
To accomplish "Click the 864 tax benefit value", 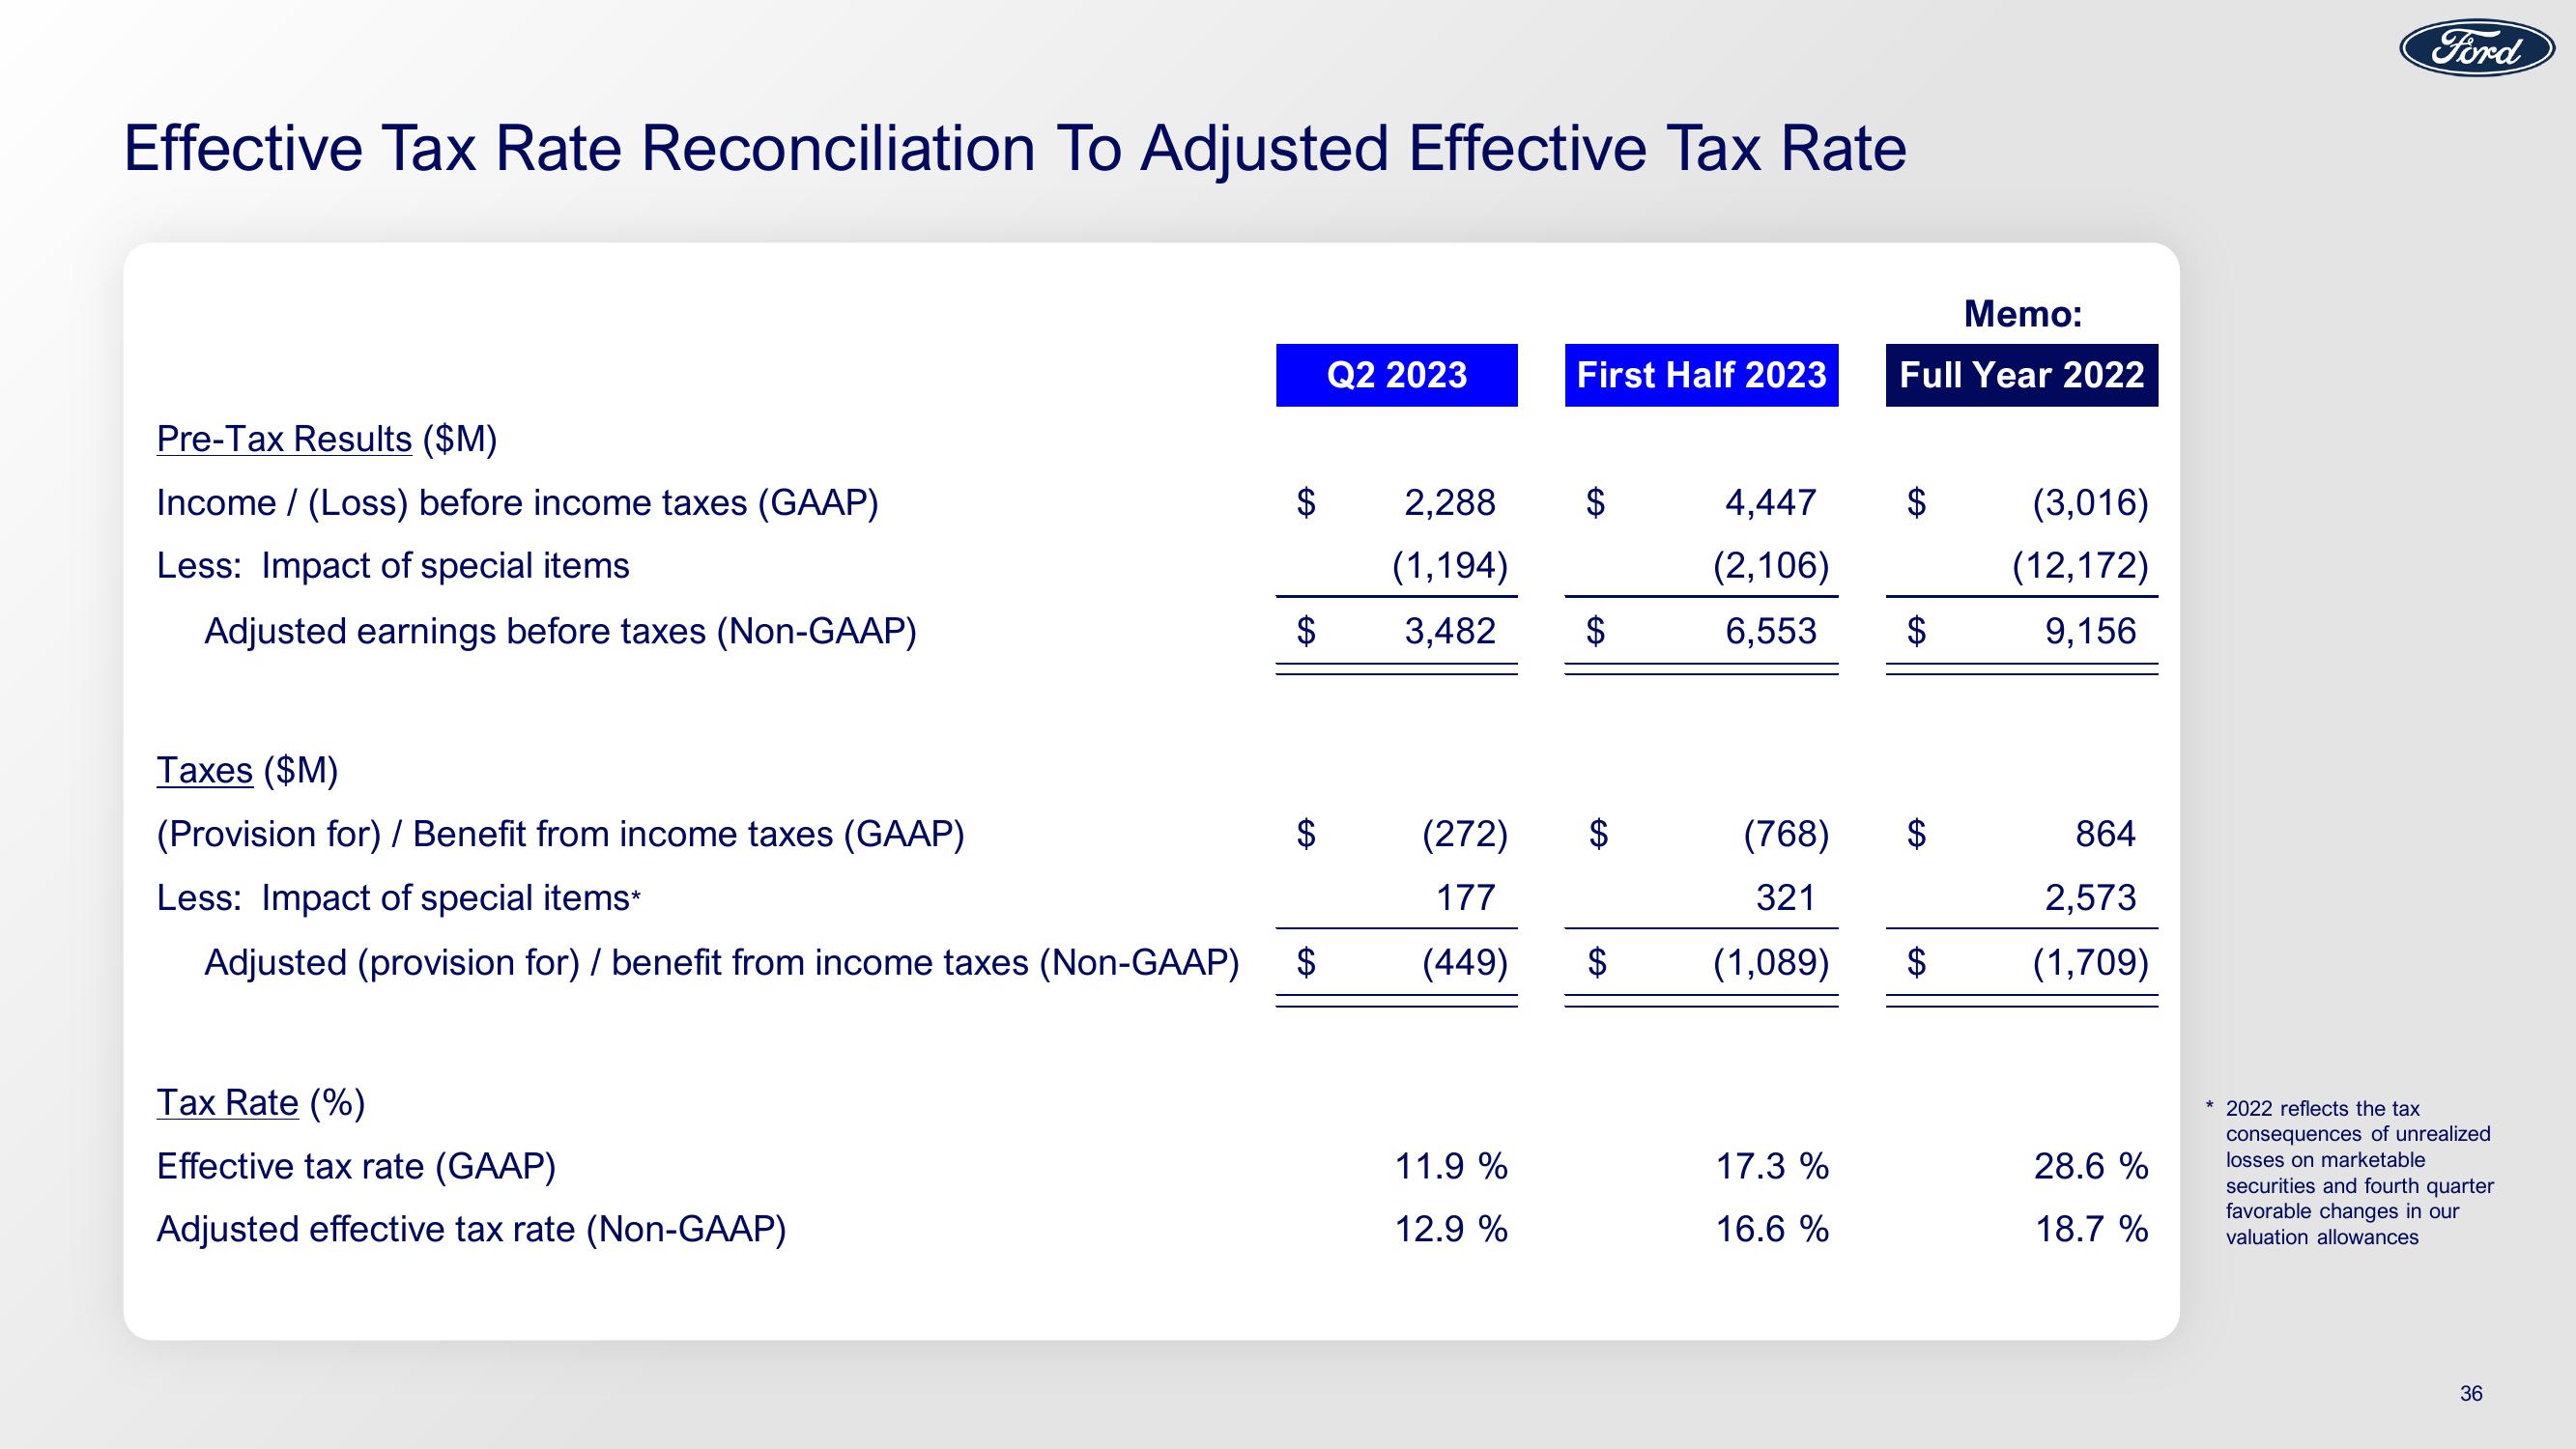I will tap(2106, 834).
